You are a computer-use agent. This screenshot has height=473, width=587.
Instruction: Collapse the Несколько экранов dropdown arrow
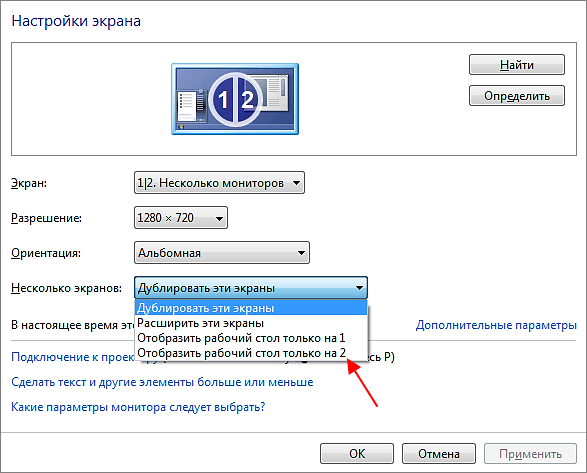tap(359, 288)
